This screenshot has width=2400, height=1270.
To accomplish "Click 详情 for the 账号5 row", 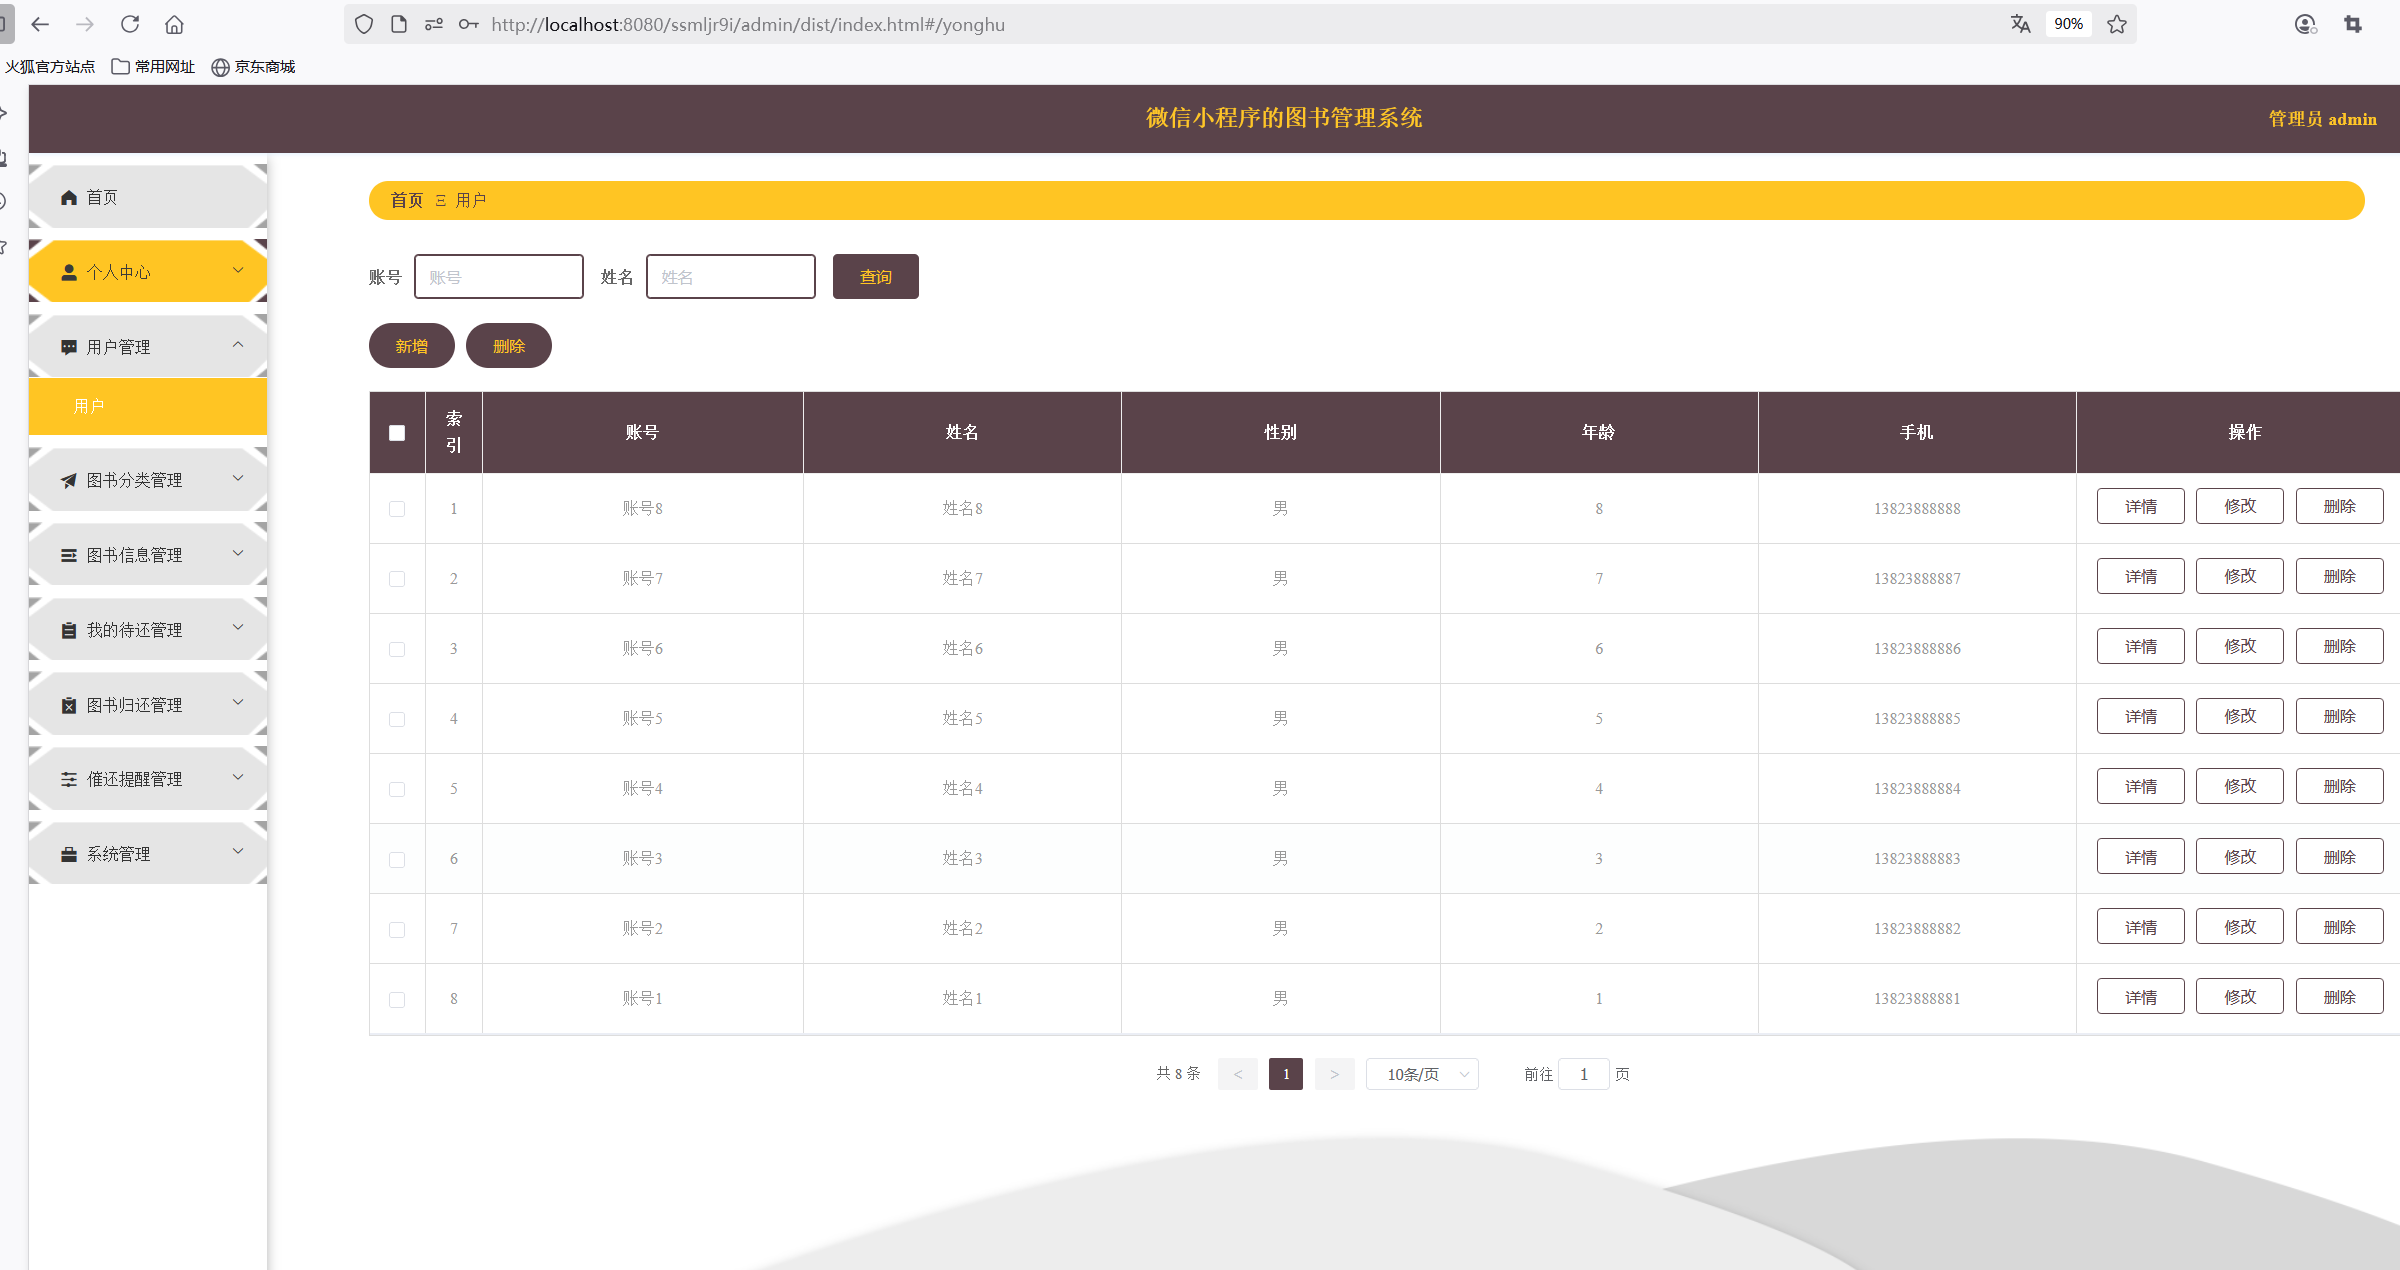I will coord(2140,716).
